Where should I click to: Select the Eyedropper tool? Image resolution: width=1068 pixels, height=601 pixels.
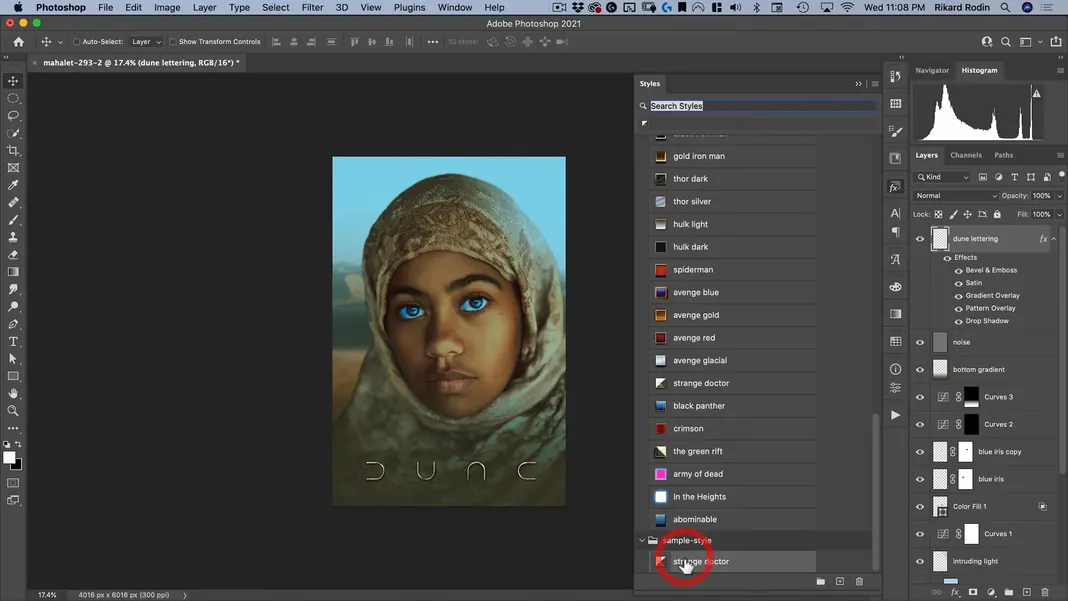[13, 185]
